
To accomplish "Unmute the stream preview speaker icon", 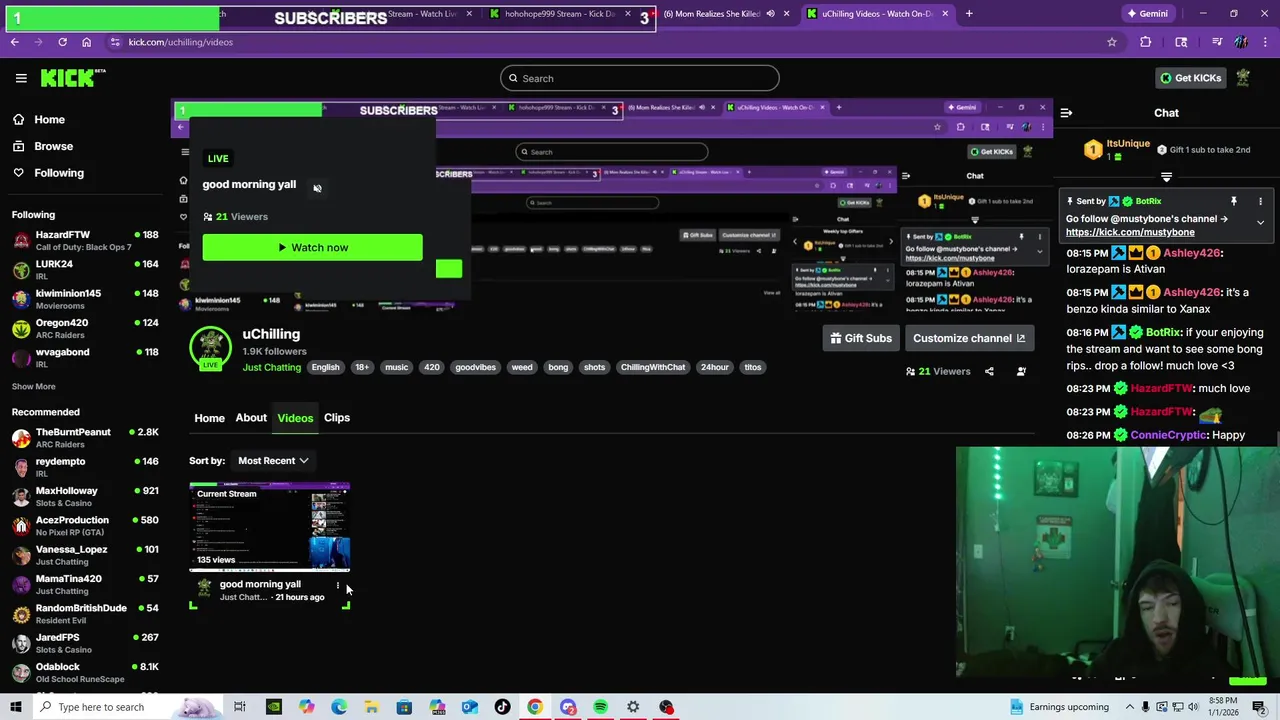I will point(317,188).
